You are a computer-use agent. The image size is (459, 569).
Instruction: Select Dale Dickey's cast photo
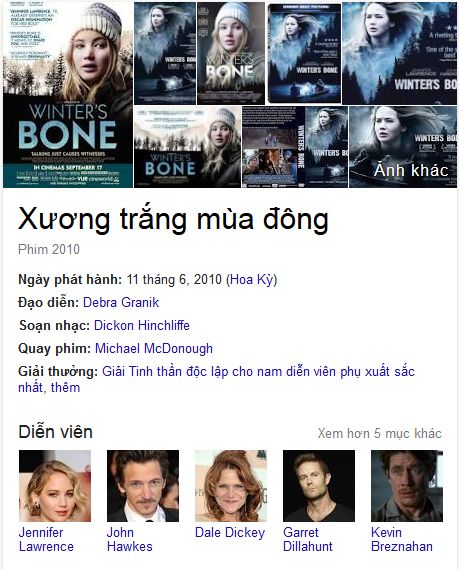pos(231,486)
